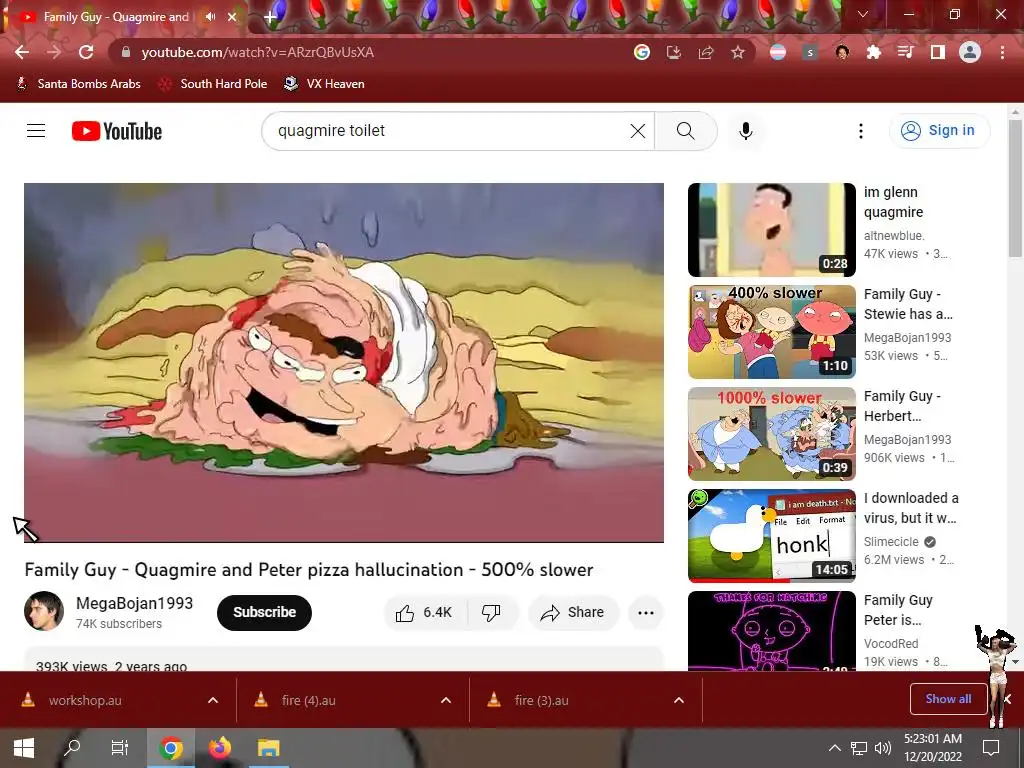This screenshot has width=1024, height=768.
Task: Launch Firefox from the taskbar
Action: (220, 748)
